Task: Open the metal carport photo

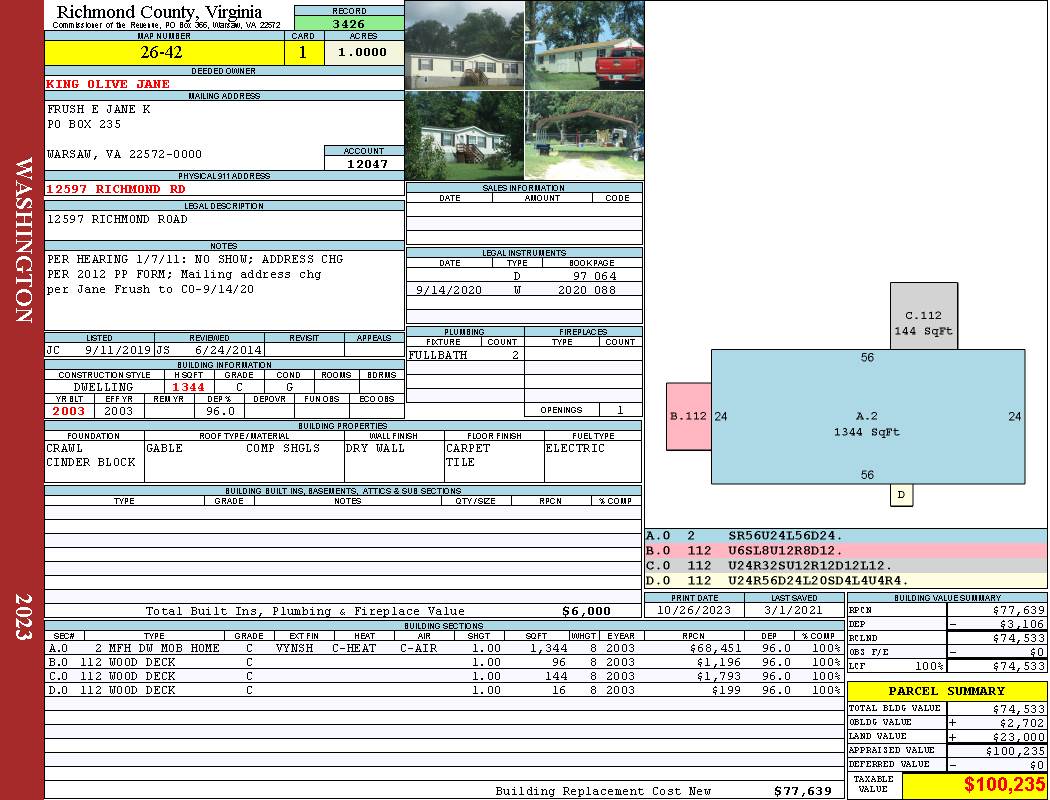Action: 584,135
